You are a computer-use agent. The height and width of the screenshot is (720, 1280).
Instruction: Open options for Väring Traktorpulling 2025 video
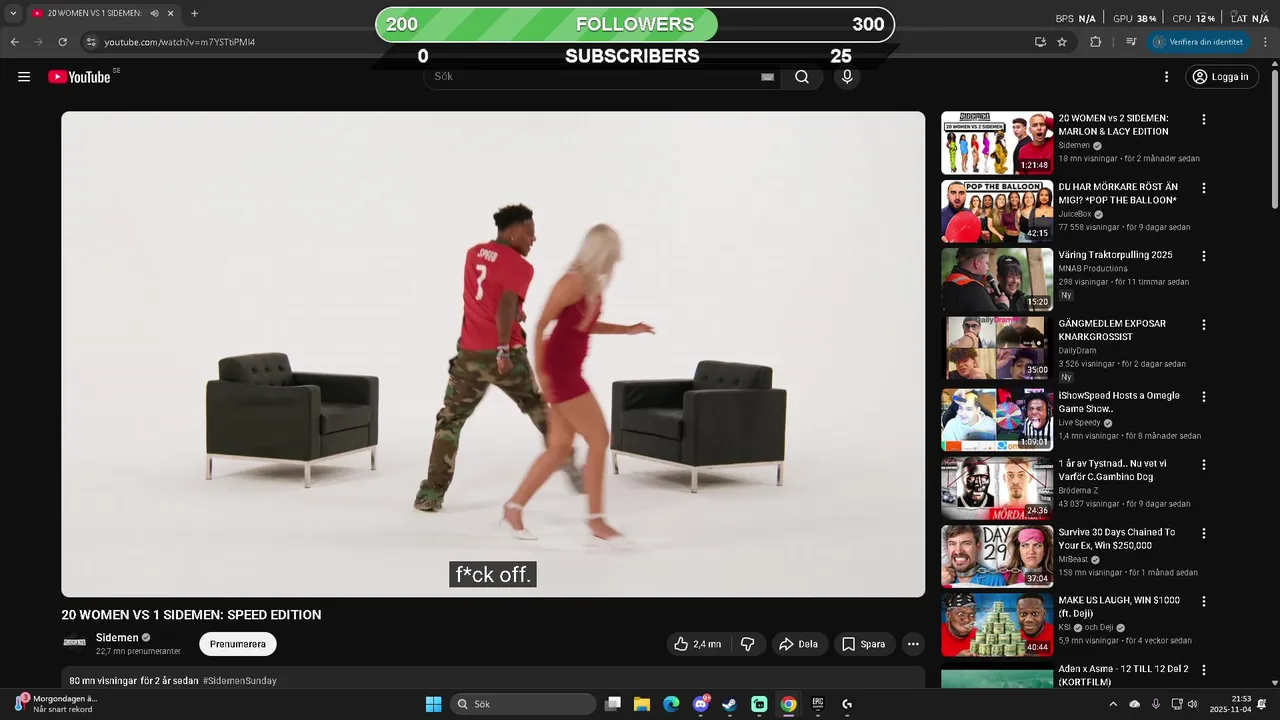1204,256
